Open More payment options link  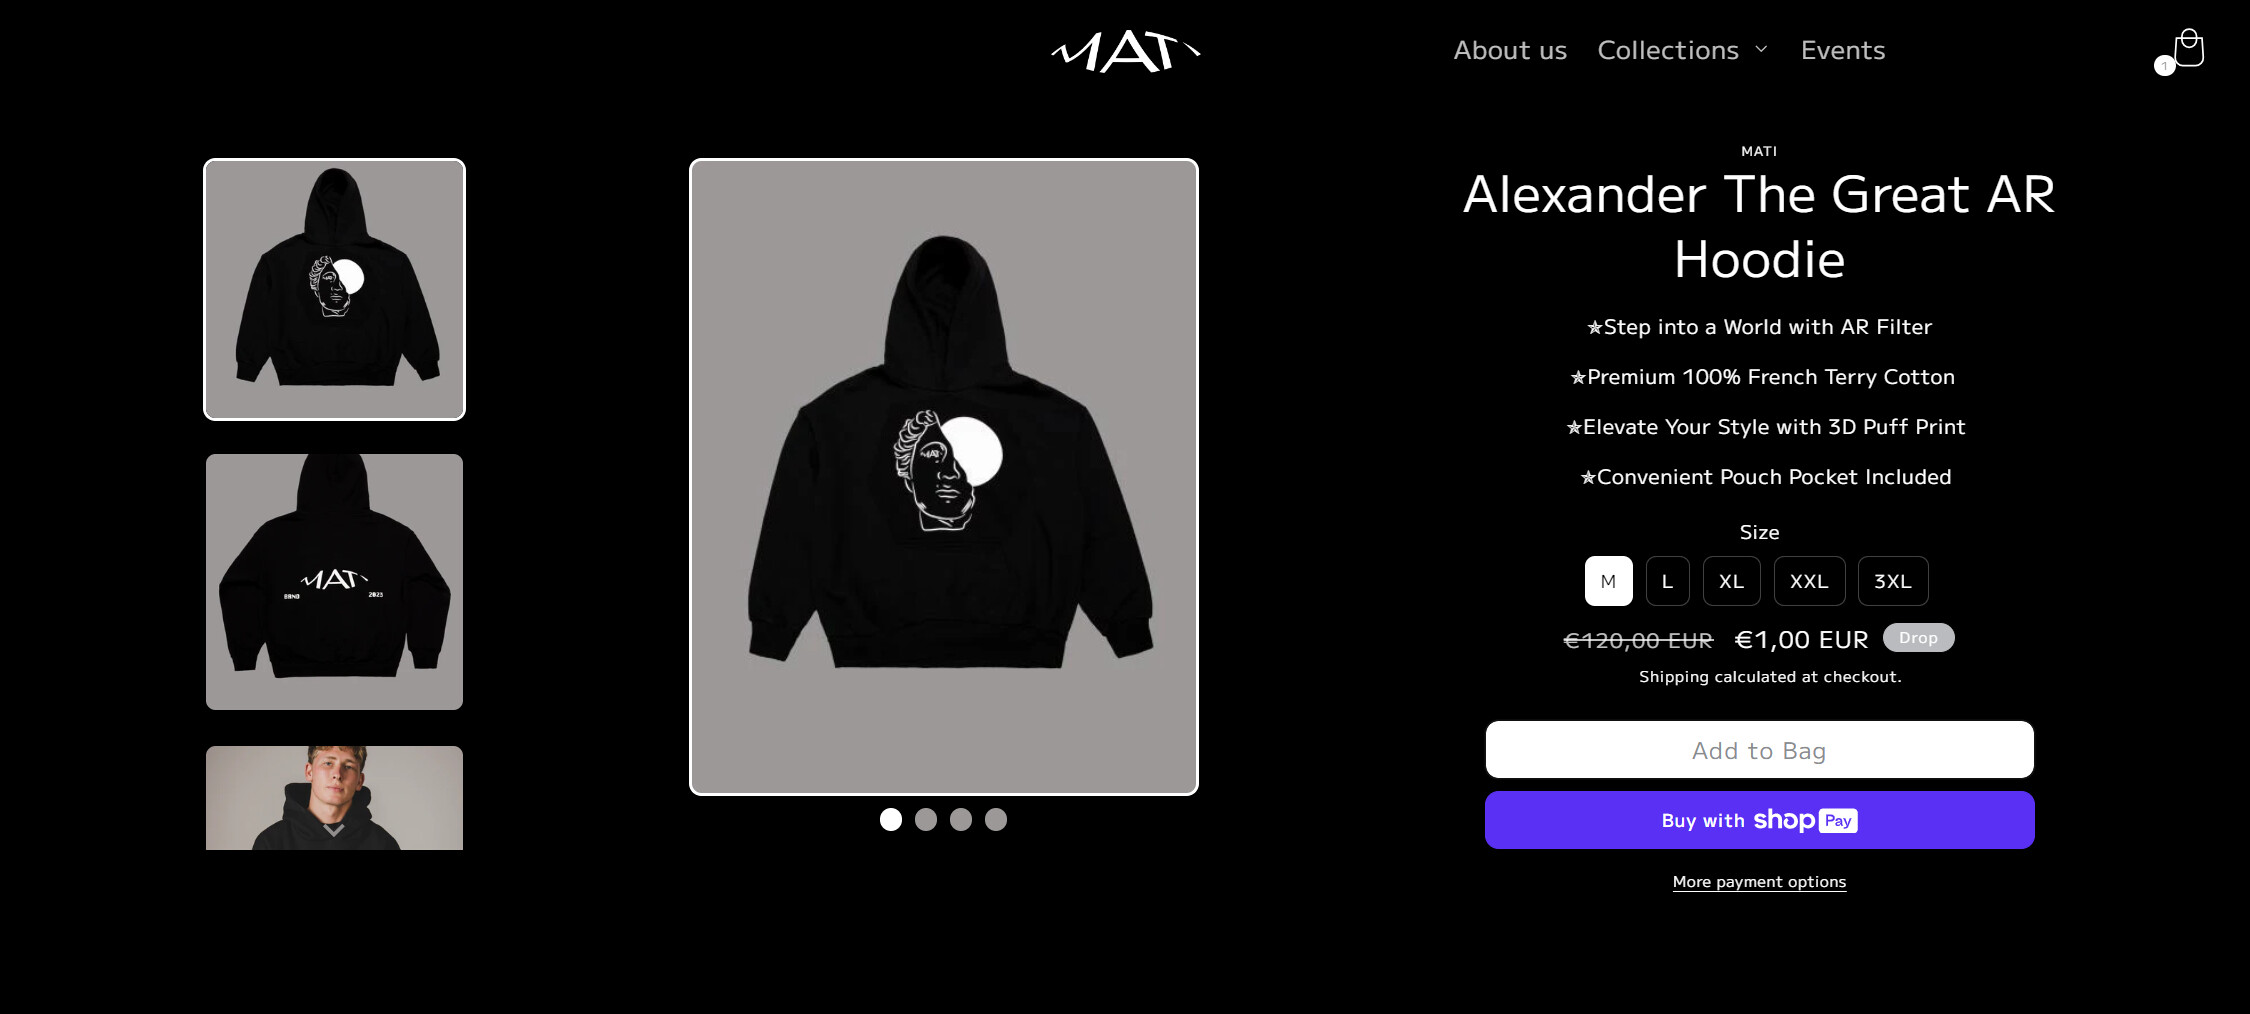click(x=1759, y=881)
